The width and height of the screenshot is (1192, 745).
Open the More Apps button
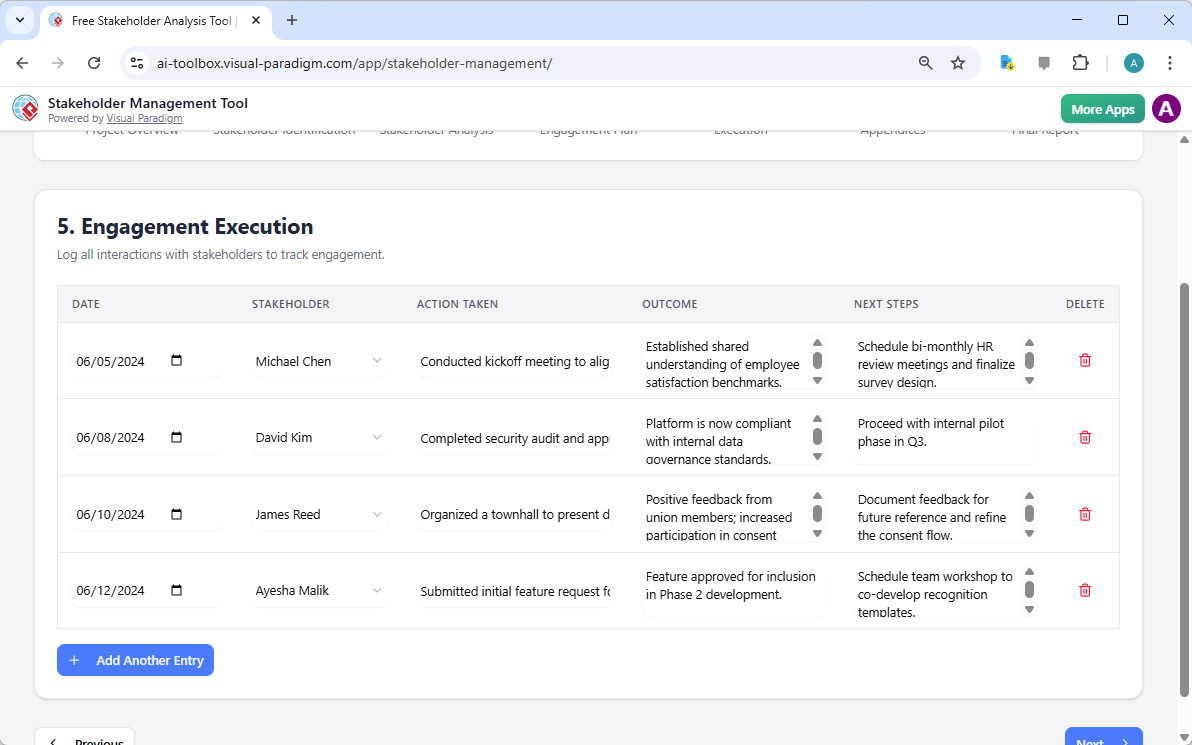coord(1102,108)
